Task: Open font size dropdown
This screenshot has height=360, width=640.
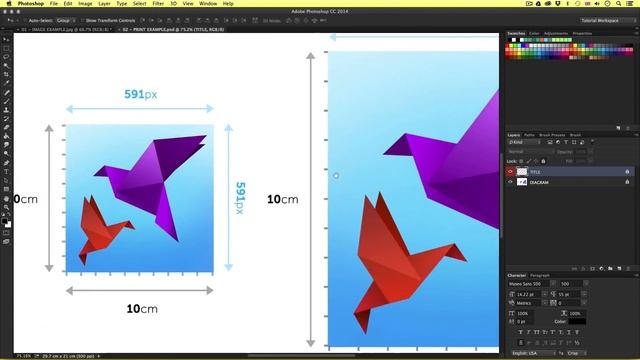Action: coord(545,294)
